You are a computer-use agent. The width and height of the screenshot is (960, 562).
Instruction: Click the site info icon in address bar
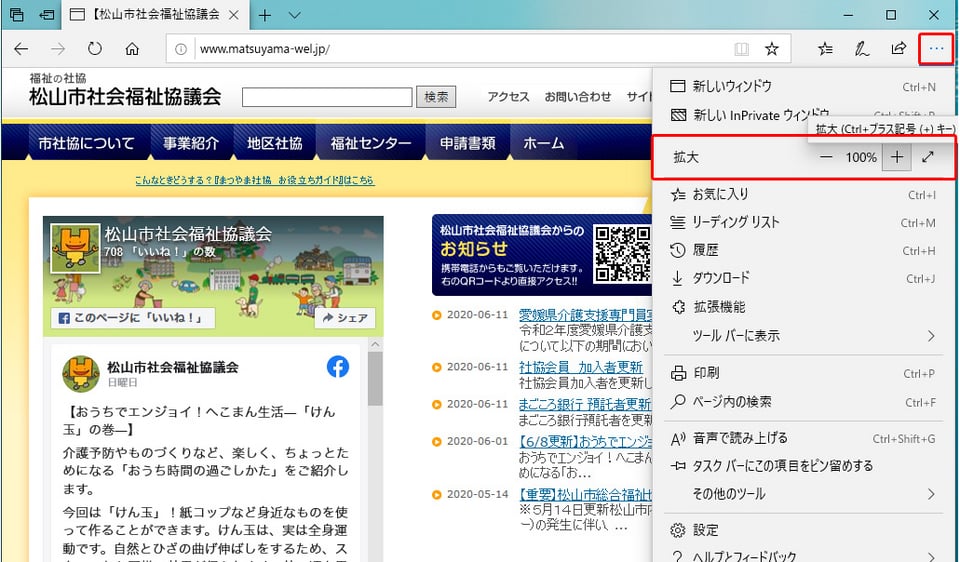click(x=181, y=49)
